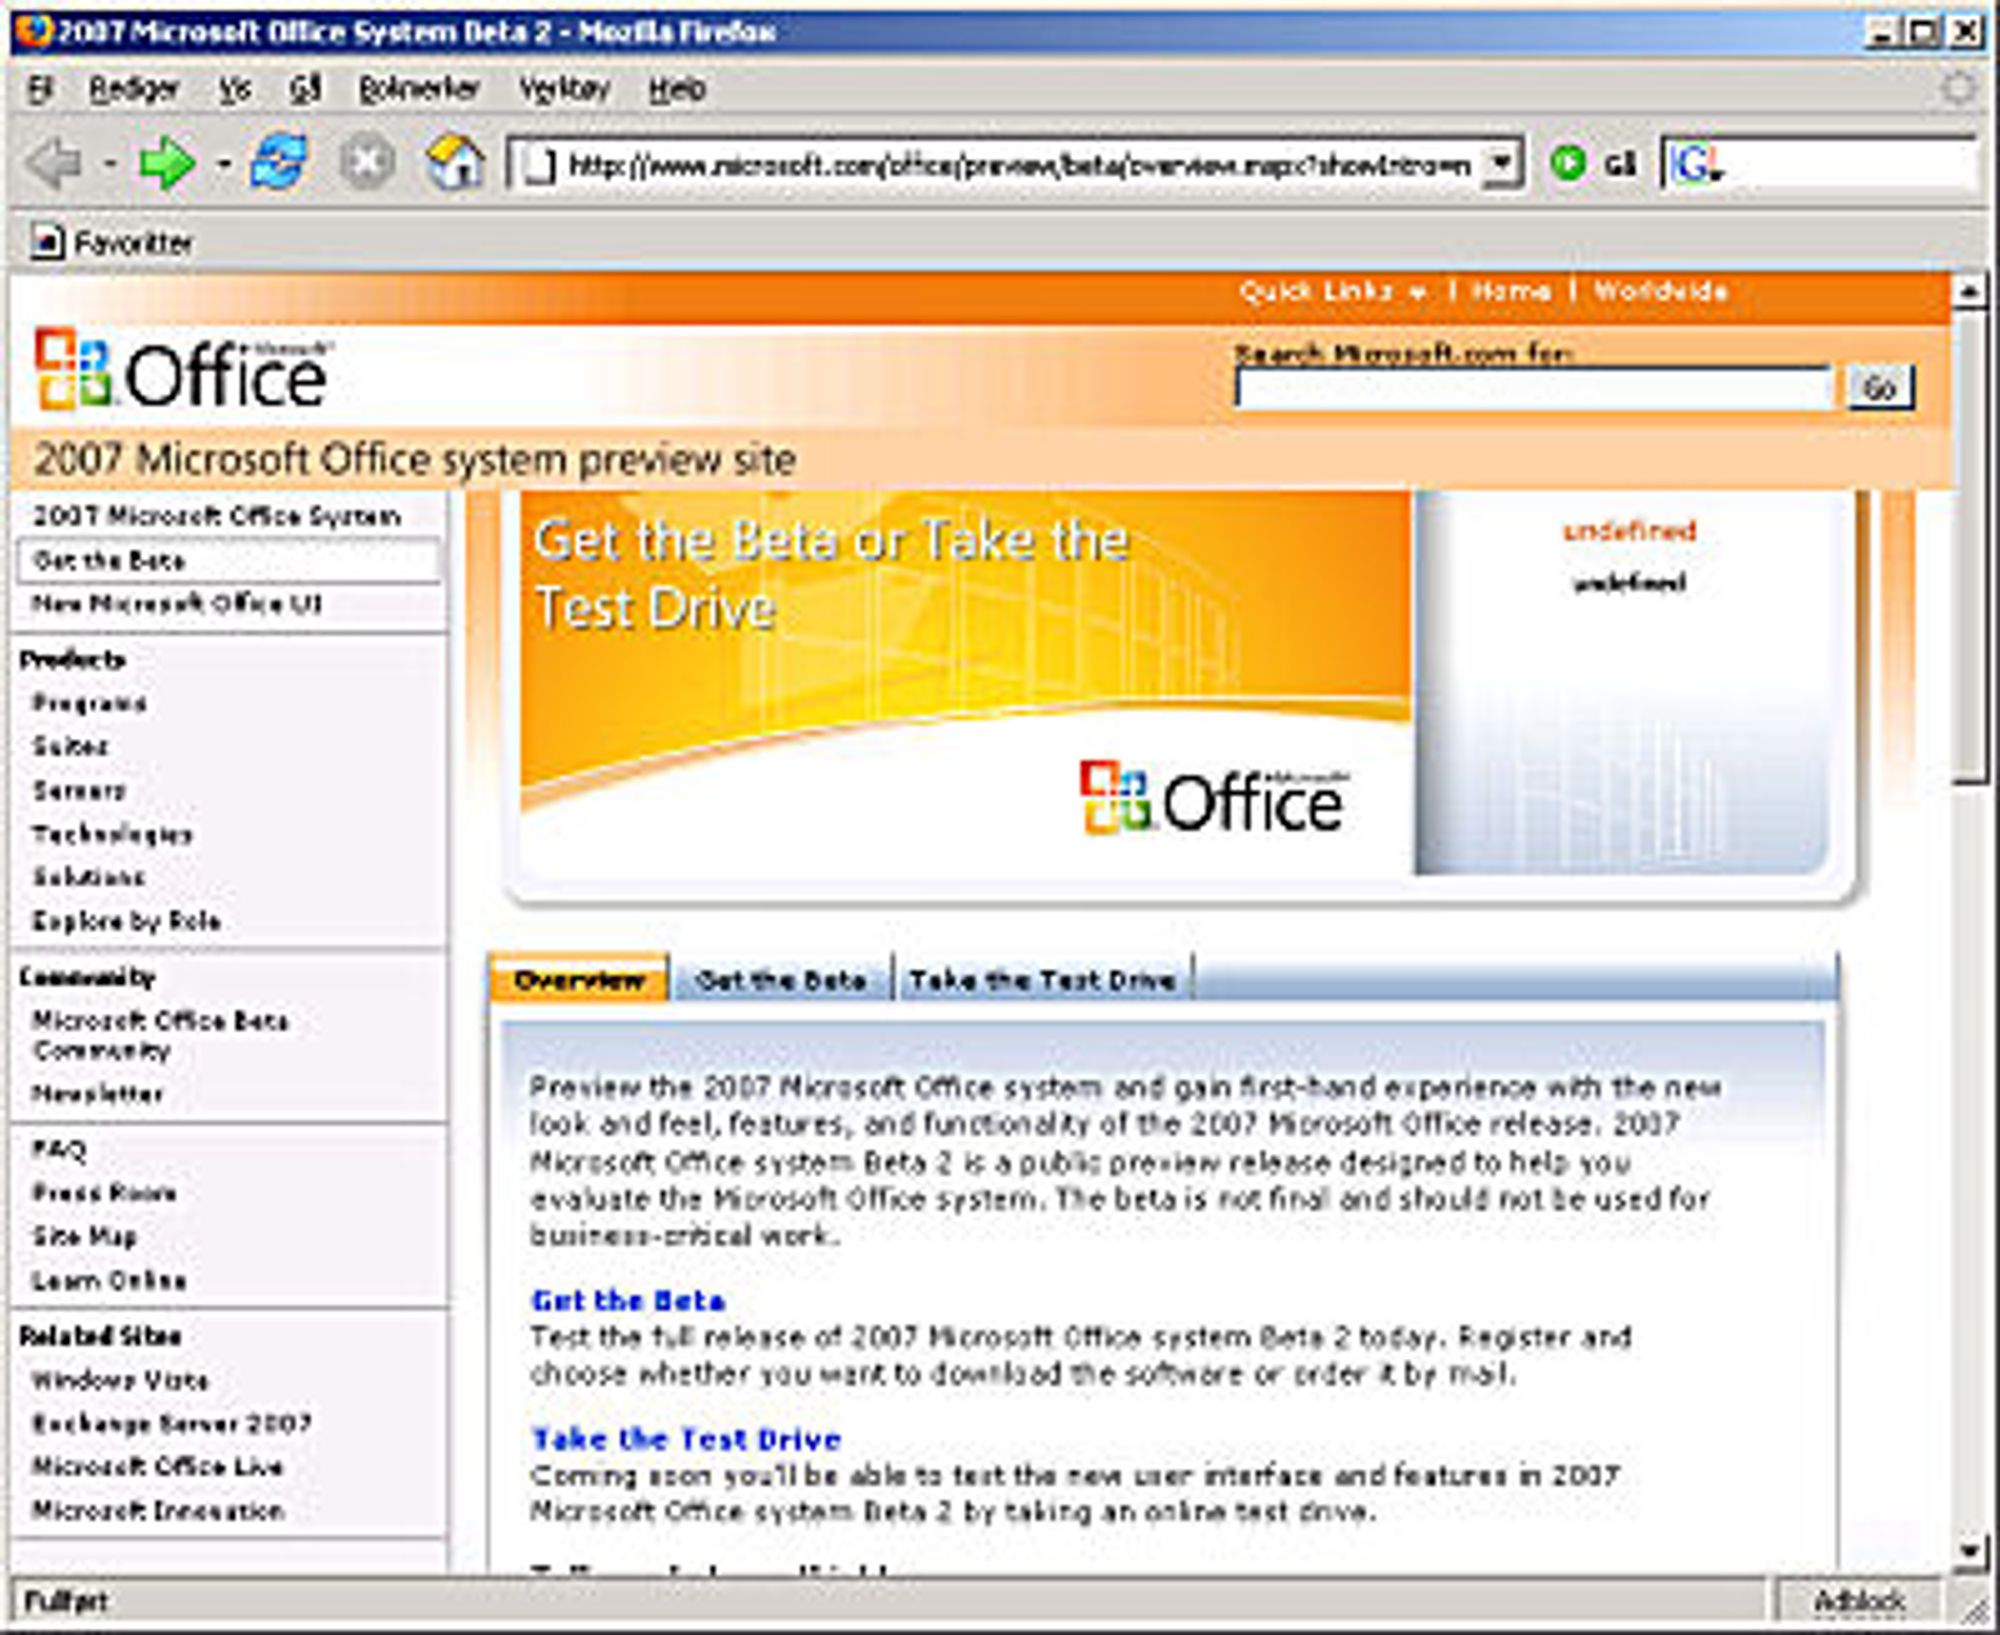Click the Home link in the top bar
Image resolution: width=2000 pixels, height=1635 pixels.
pos(1511,292)
